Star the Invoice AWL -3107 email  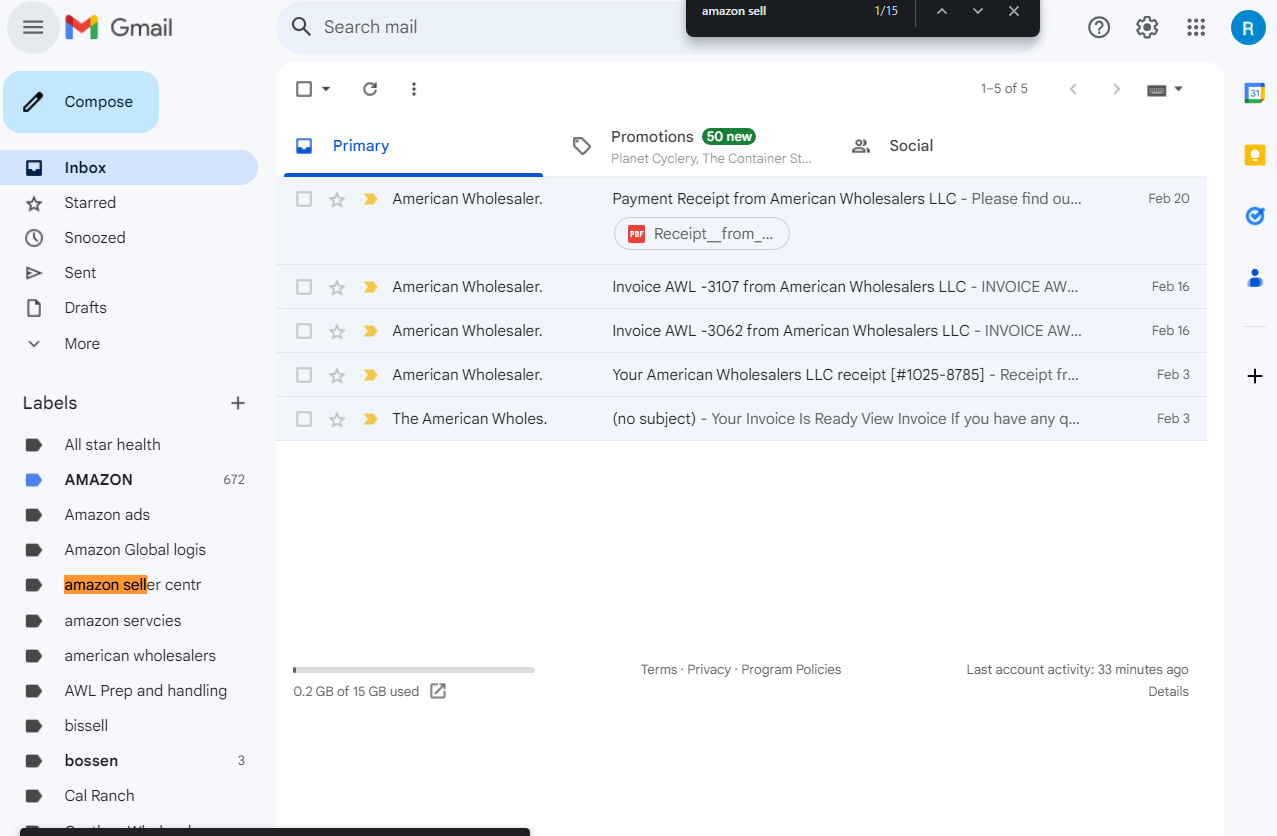(337, 287)
